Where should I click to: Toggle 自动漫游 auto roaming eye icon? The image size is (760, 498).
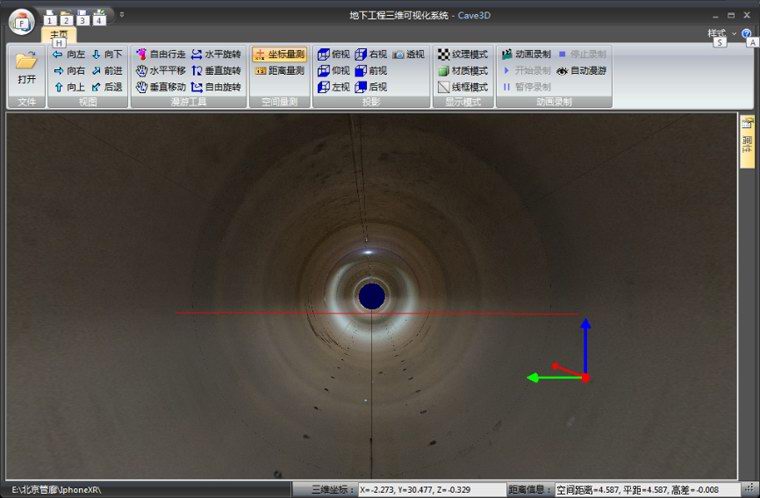582,71
